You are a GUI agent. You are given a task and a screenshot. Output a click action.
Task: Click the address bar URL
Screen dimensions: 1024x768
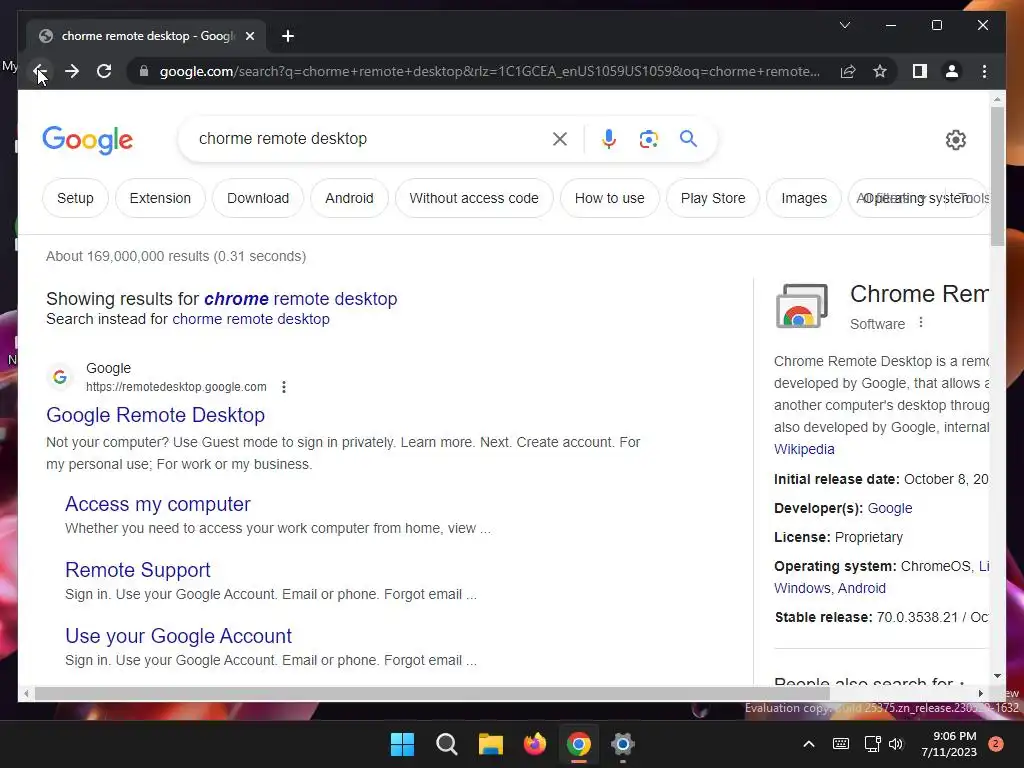490,71
